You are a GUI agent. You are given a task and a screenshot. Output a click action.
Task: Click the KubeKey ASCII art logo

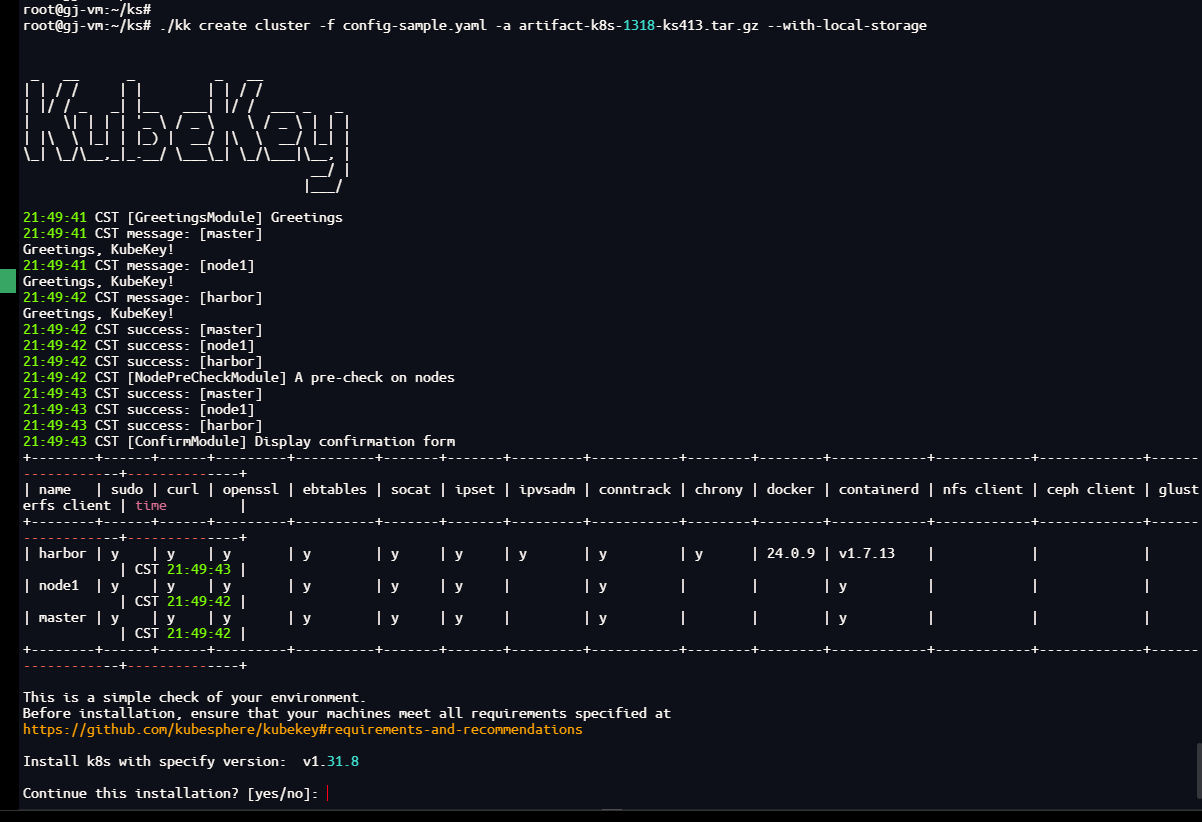185,130
